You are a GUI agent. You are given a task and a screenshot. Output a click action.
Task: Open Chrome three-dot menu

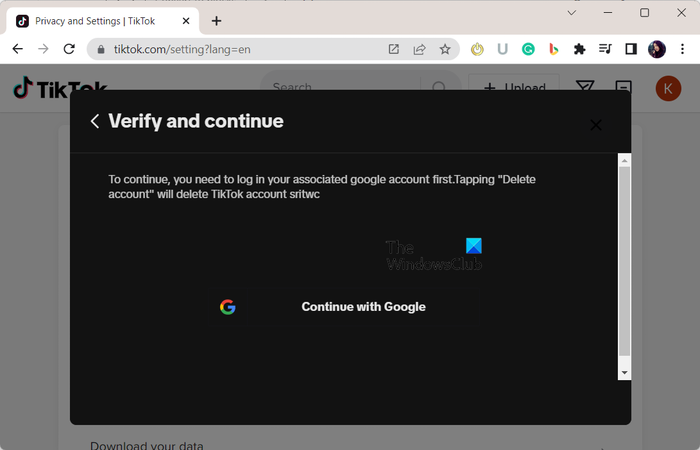coord(682,49)
